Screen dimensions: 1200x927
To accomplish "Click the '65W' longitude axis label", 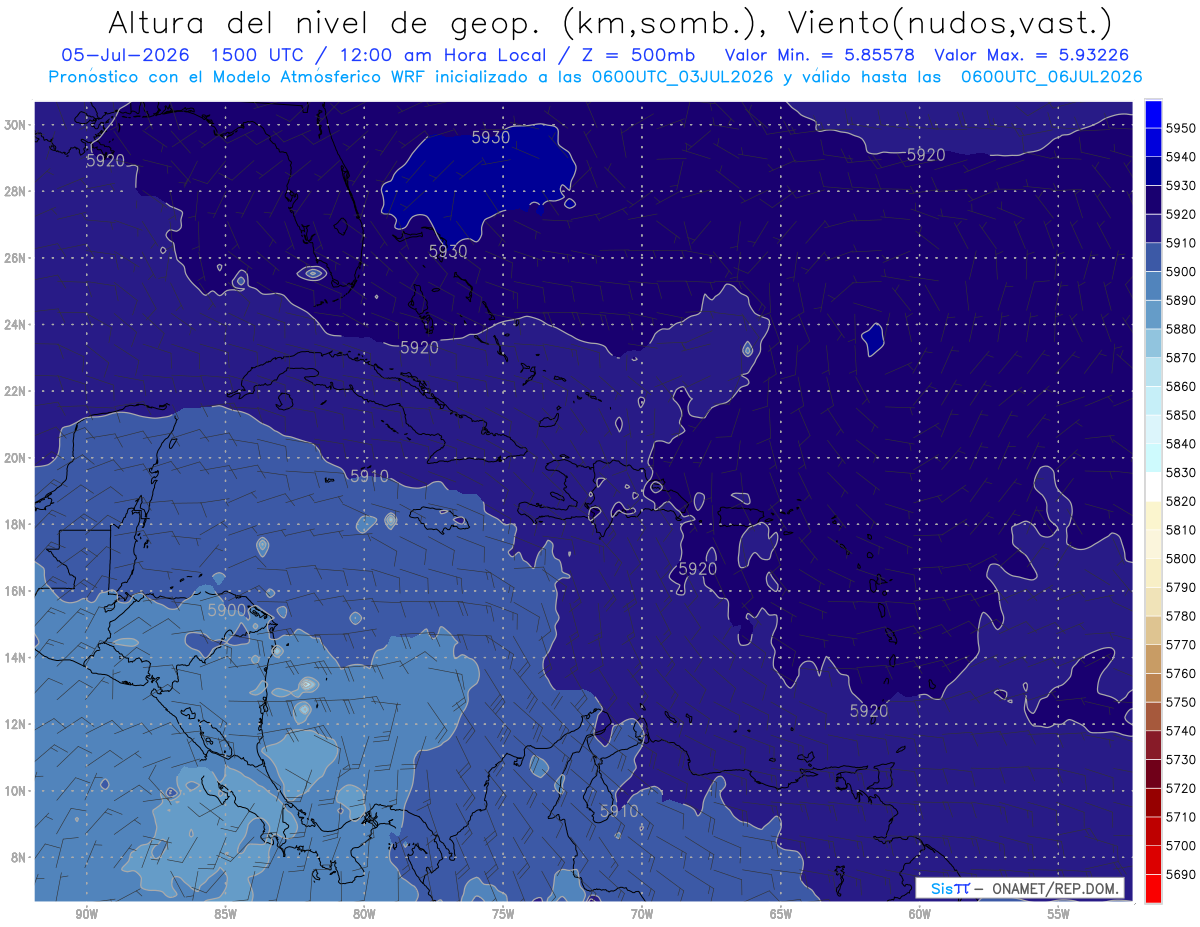I will tap(781, 914).
